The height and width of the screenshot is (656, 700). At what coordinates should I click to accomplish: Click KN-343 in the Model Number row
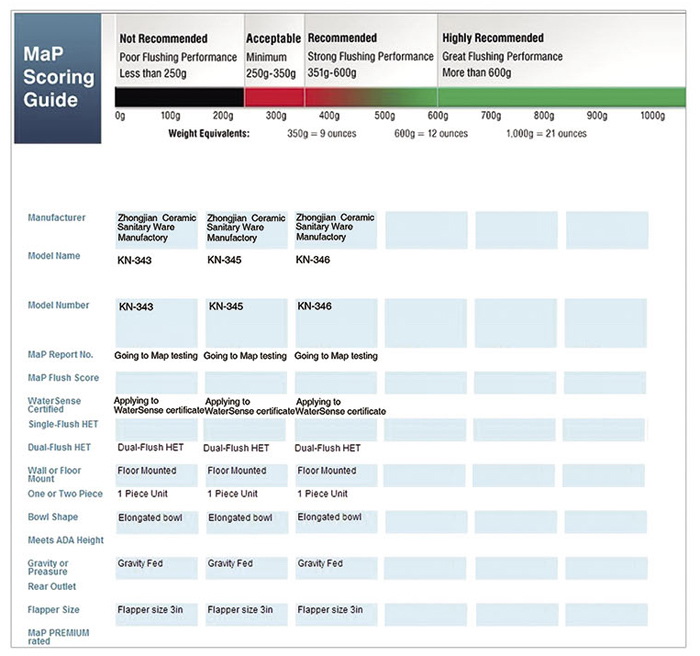tap(136, 307)
